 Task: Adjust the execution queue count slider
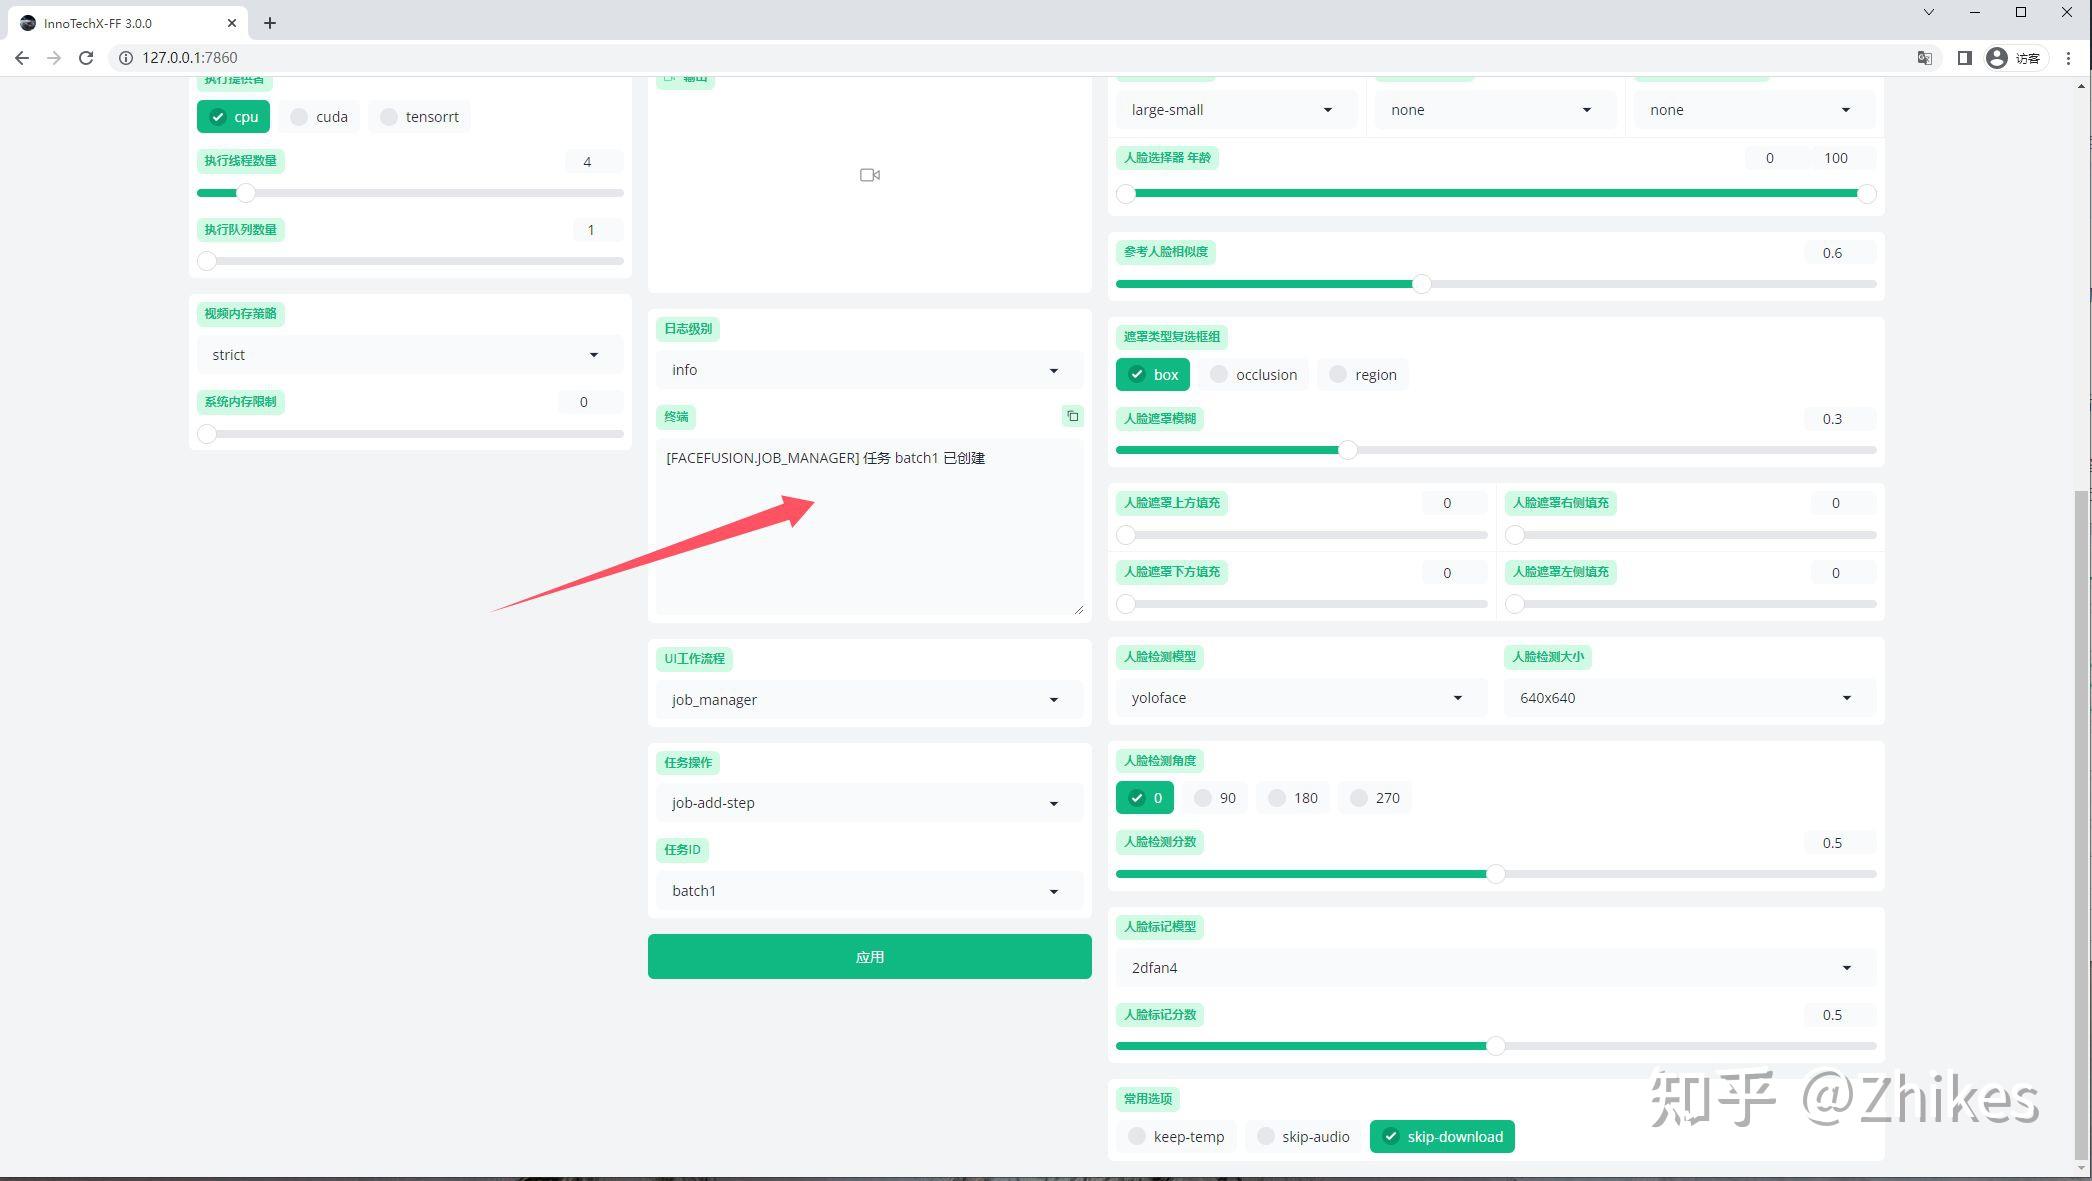click(410, 261)
